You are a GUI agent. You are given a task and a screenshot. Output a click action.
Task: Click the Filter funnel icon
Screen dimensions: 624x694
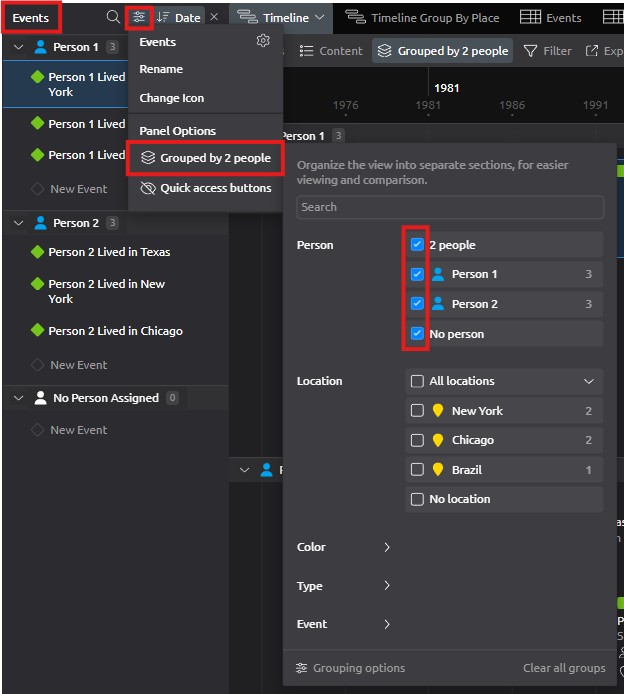pyautogui.click(x=530, y=51)
